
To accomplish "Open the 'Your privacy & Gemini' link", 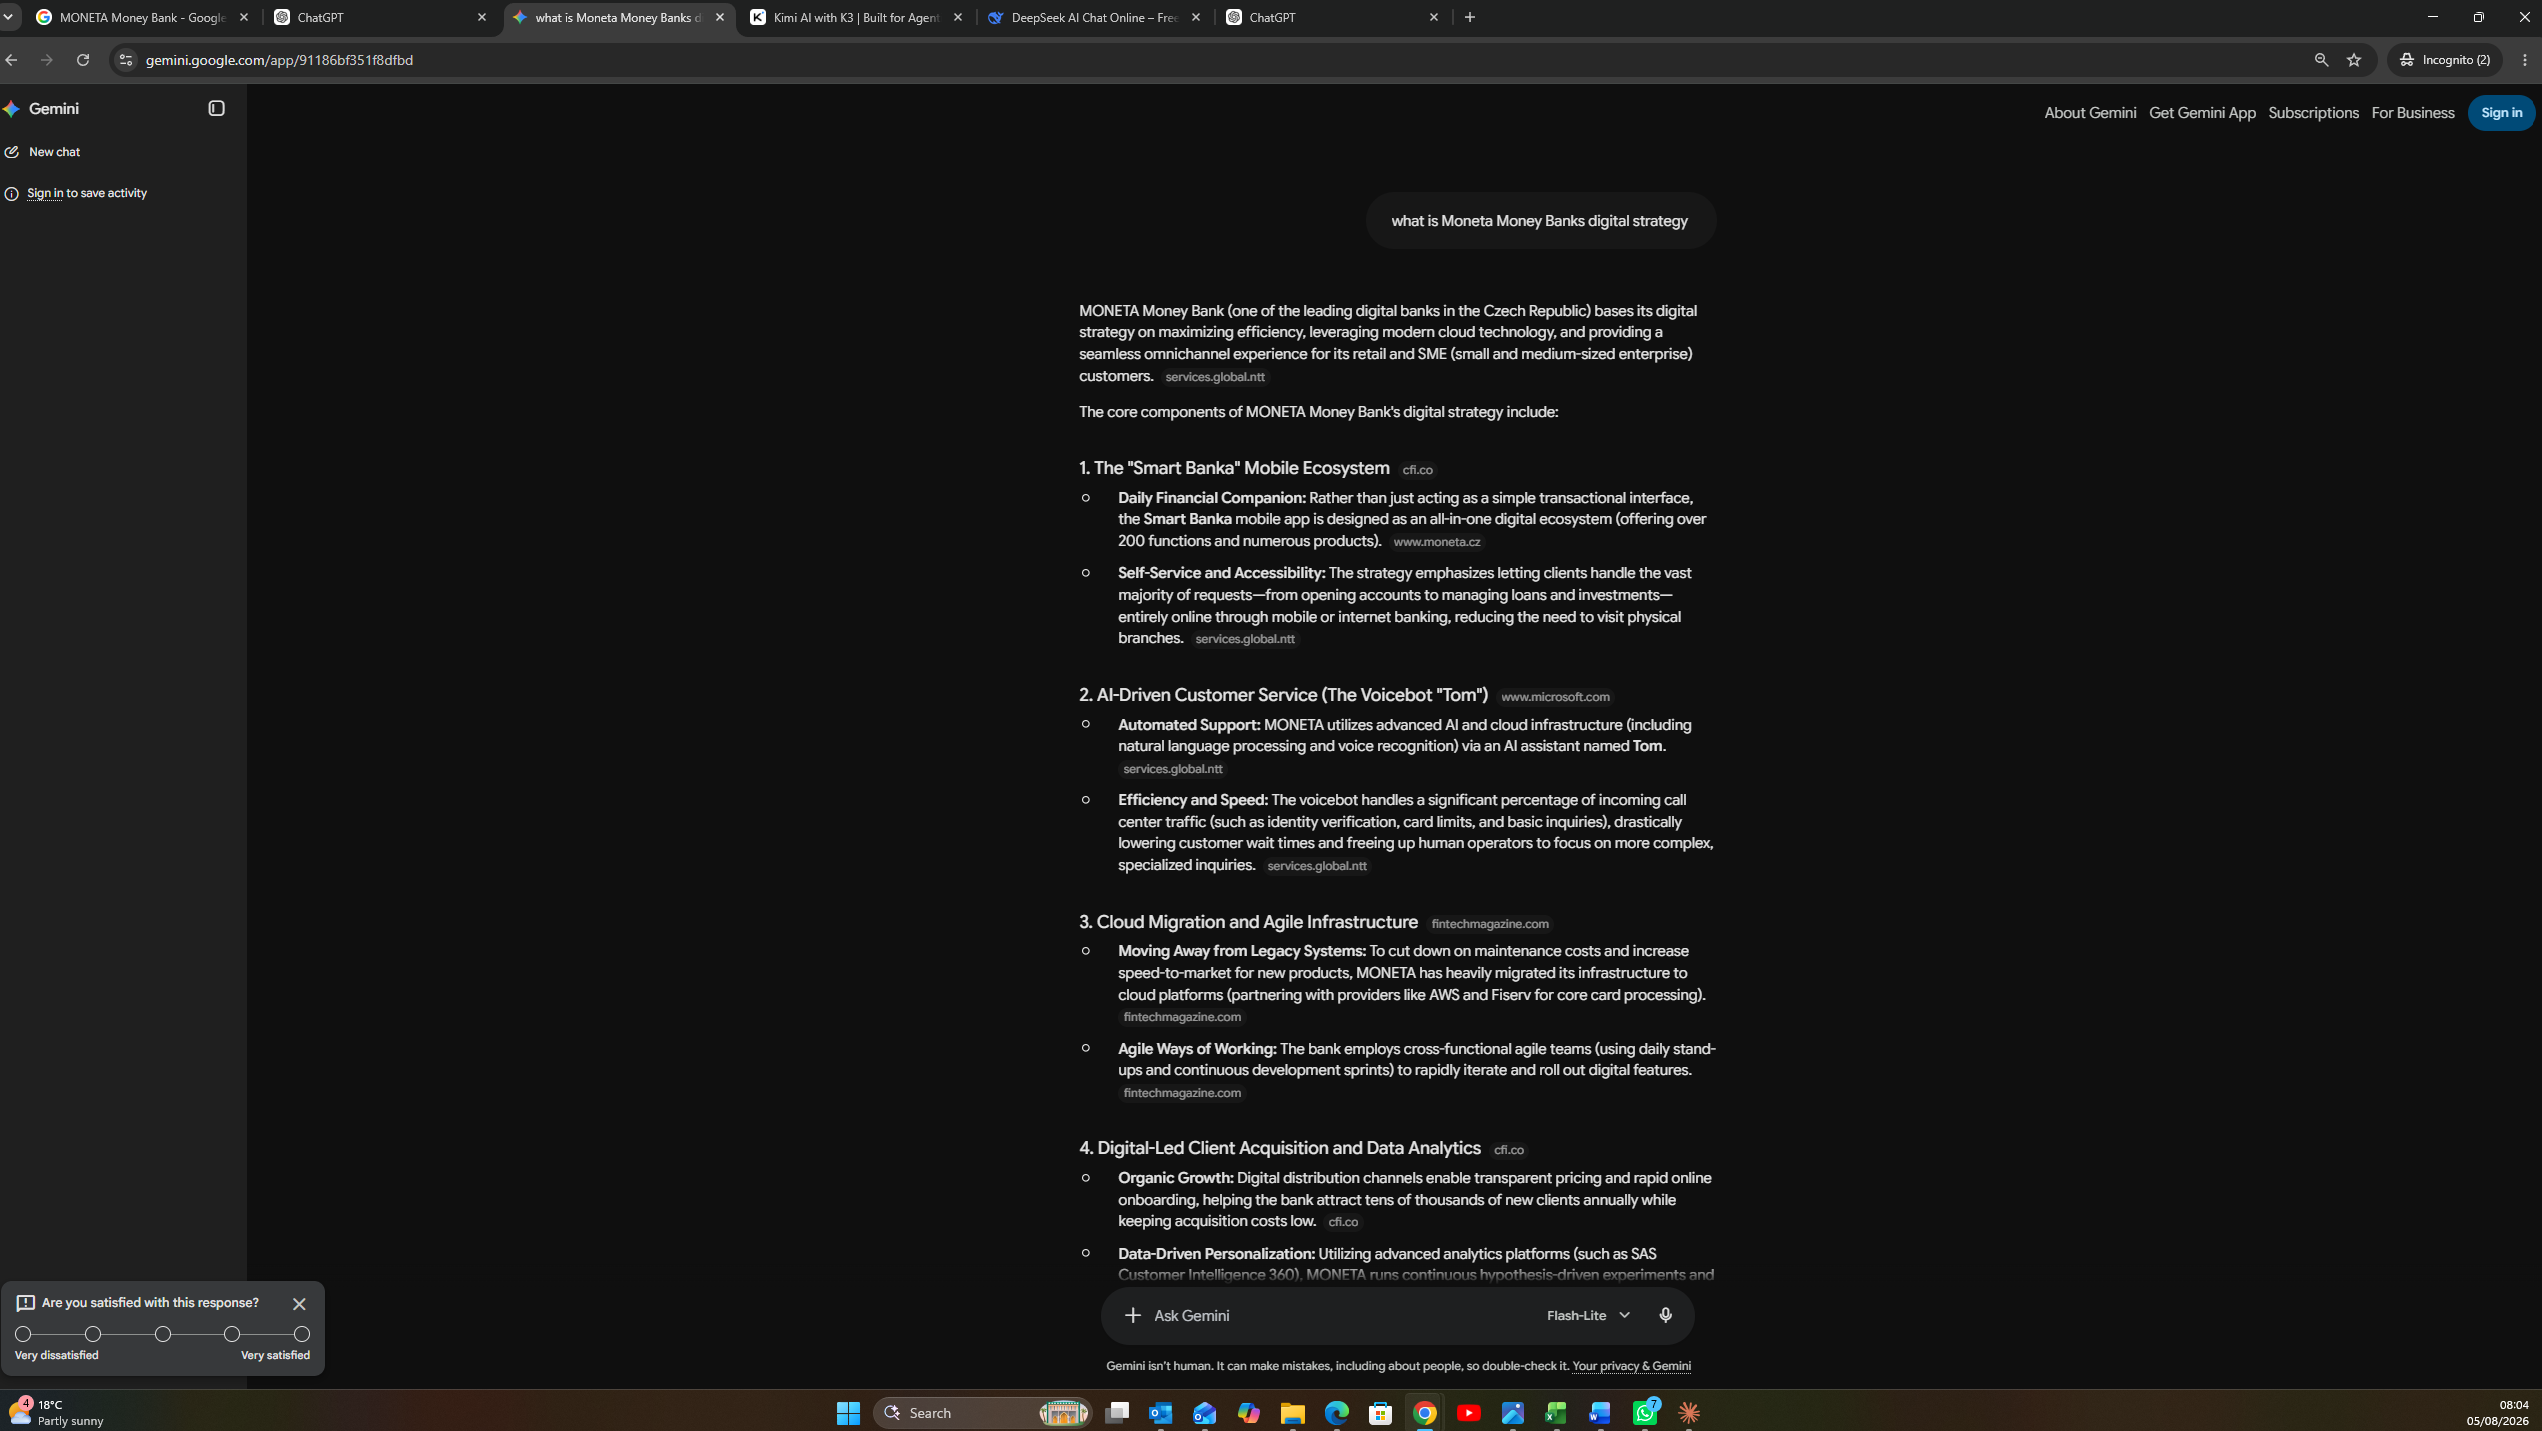I will [x=1631, y=1366].
